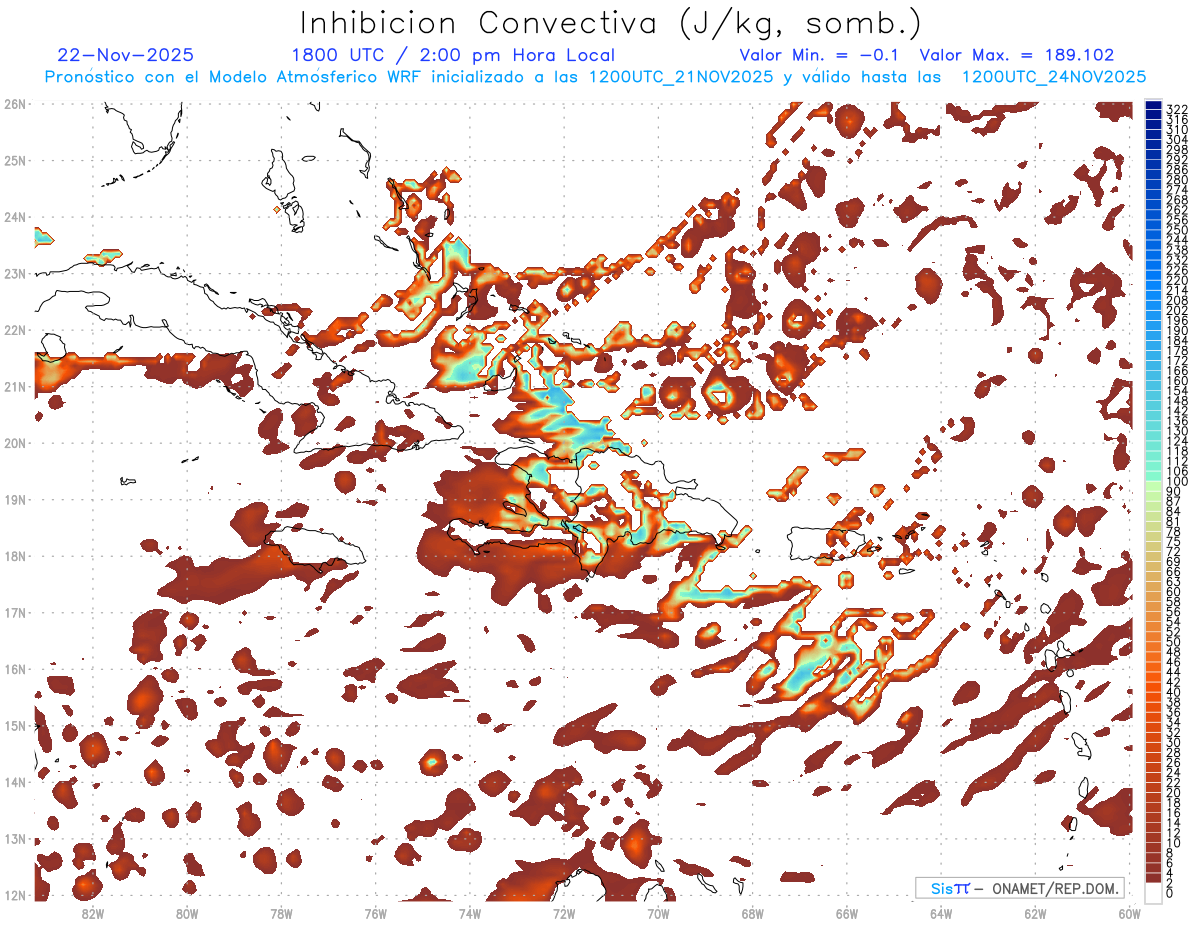
Task: Click the 70W longitude label
Action: (x=658, y=913)
